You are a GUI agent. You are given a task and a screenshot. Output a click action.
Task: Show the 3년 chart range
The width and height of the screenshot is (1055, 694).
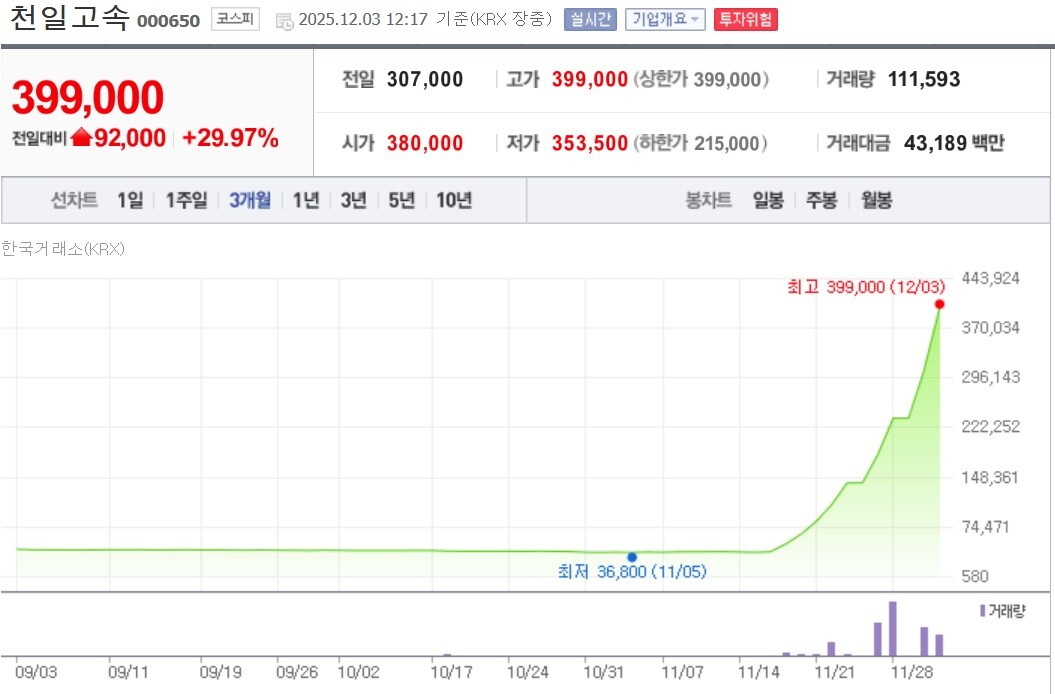click(353, 200)
